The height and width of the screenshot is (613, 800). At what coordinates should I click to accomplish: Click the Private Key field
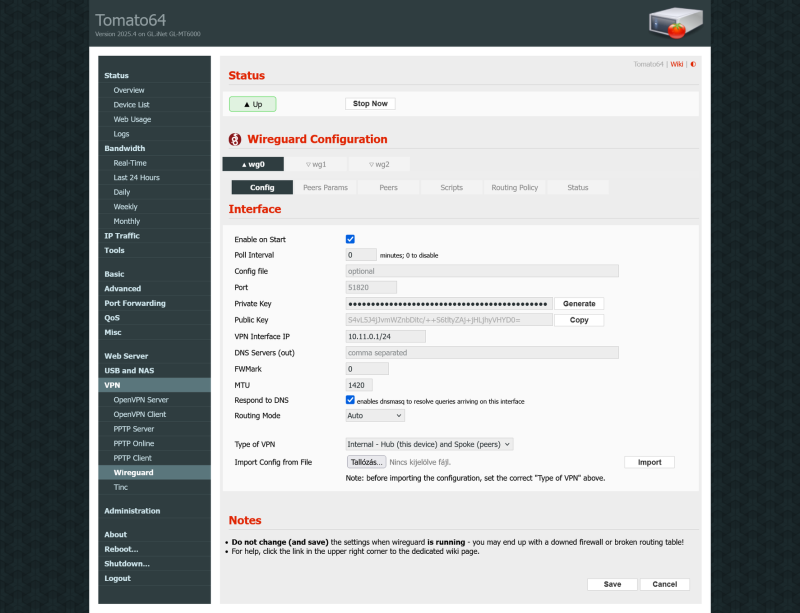449,304
